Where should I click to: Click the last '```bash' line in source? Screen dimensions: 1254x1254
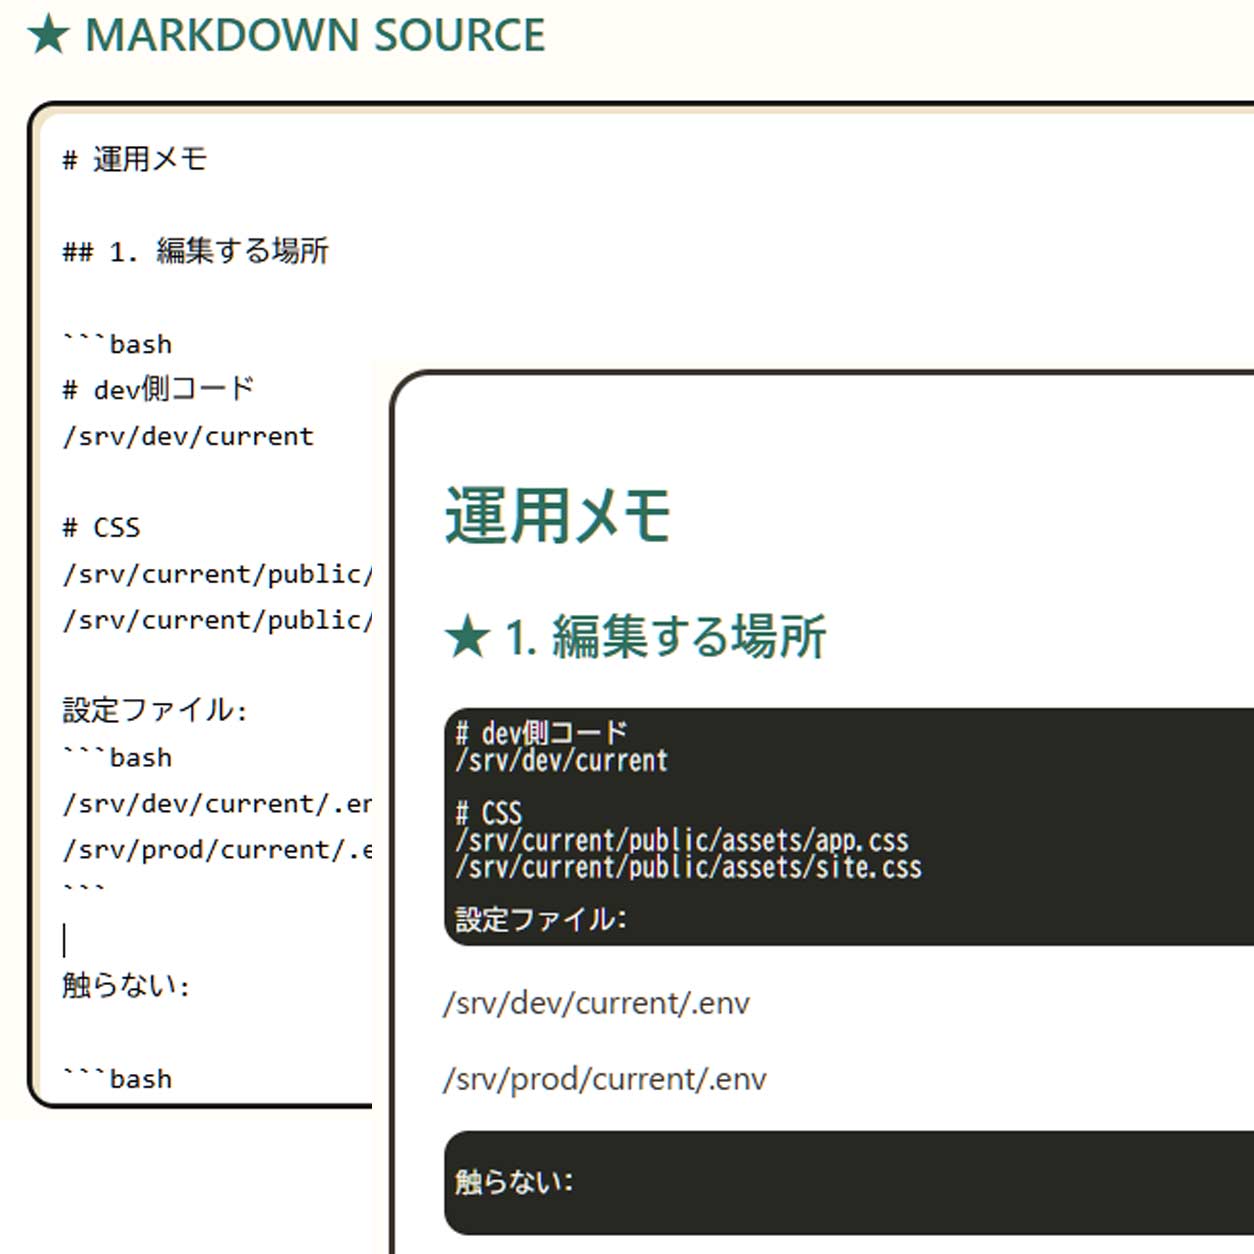(117, 1079)
